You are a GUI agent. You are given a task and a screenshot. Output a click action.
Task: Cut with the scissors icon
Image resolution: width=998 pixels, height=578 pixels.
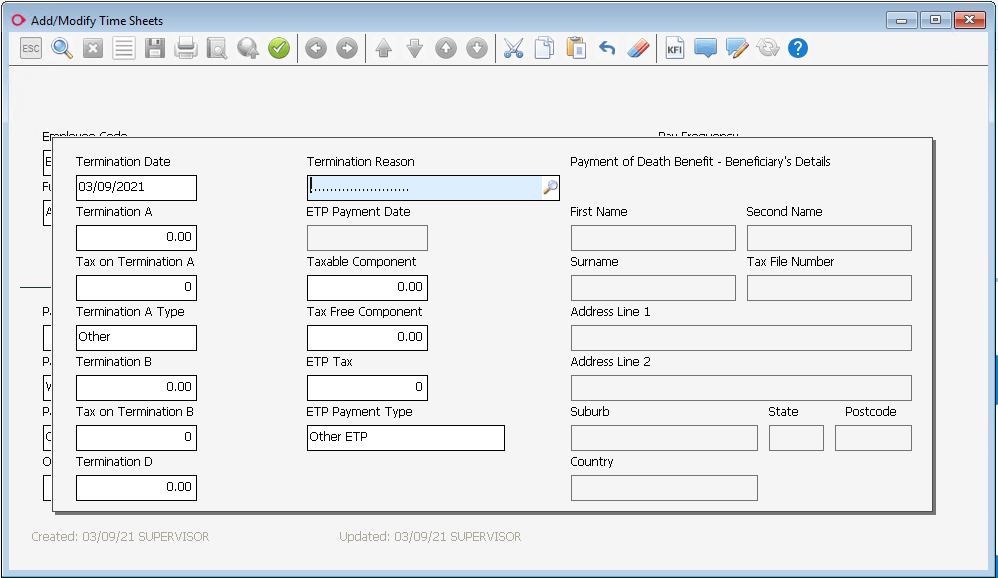pos(513,48)
